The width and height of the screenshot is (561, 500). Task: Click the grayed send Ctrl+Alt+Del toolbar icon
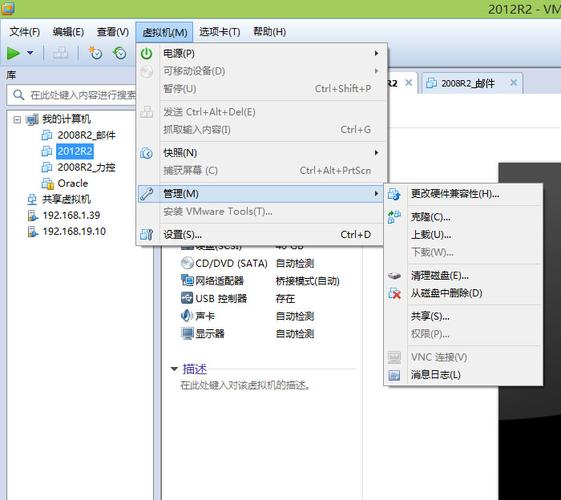(x=60, y=53)
